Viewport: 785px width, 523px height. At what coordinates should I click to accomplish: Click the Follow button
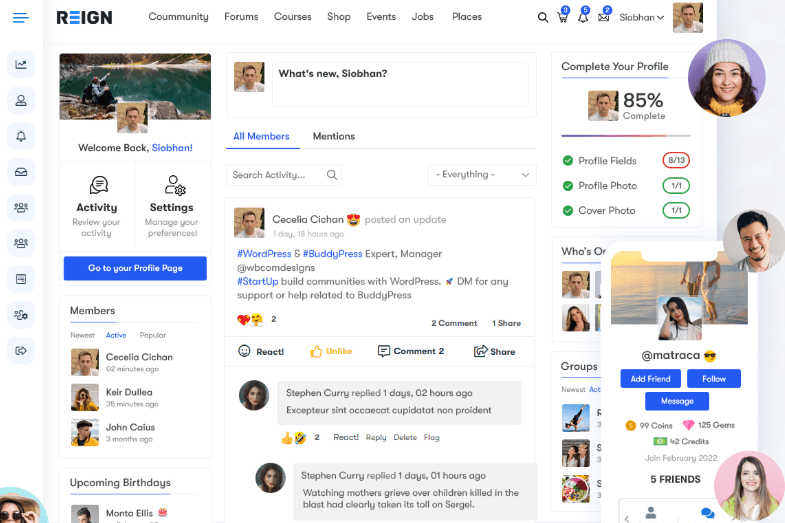click(714, 379)
